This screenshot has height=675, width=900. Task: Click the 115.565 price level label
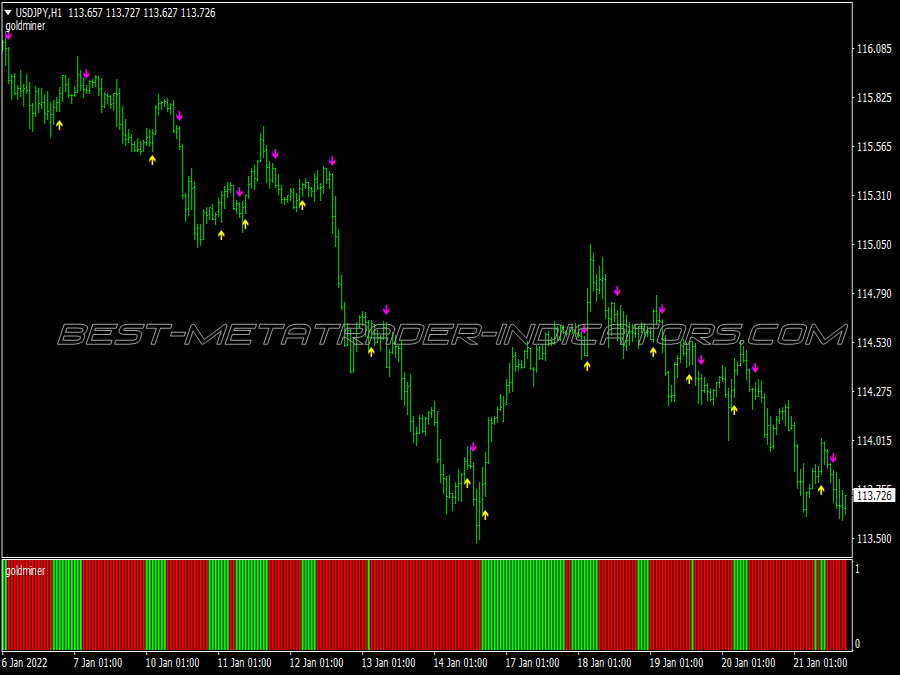874,147
